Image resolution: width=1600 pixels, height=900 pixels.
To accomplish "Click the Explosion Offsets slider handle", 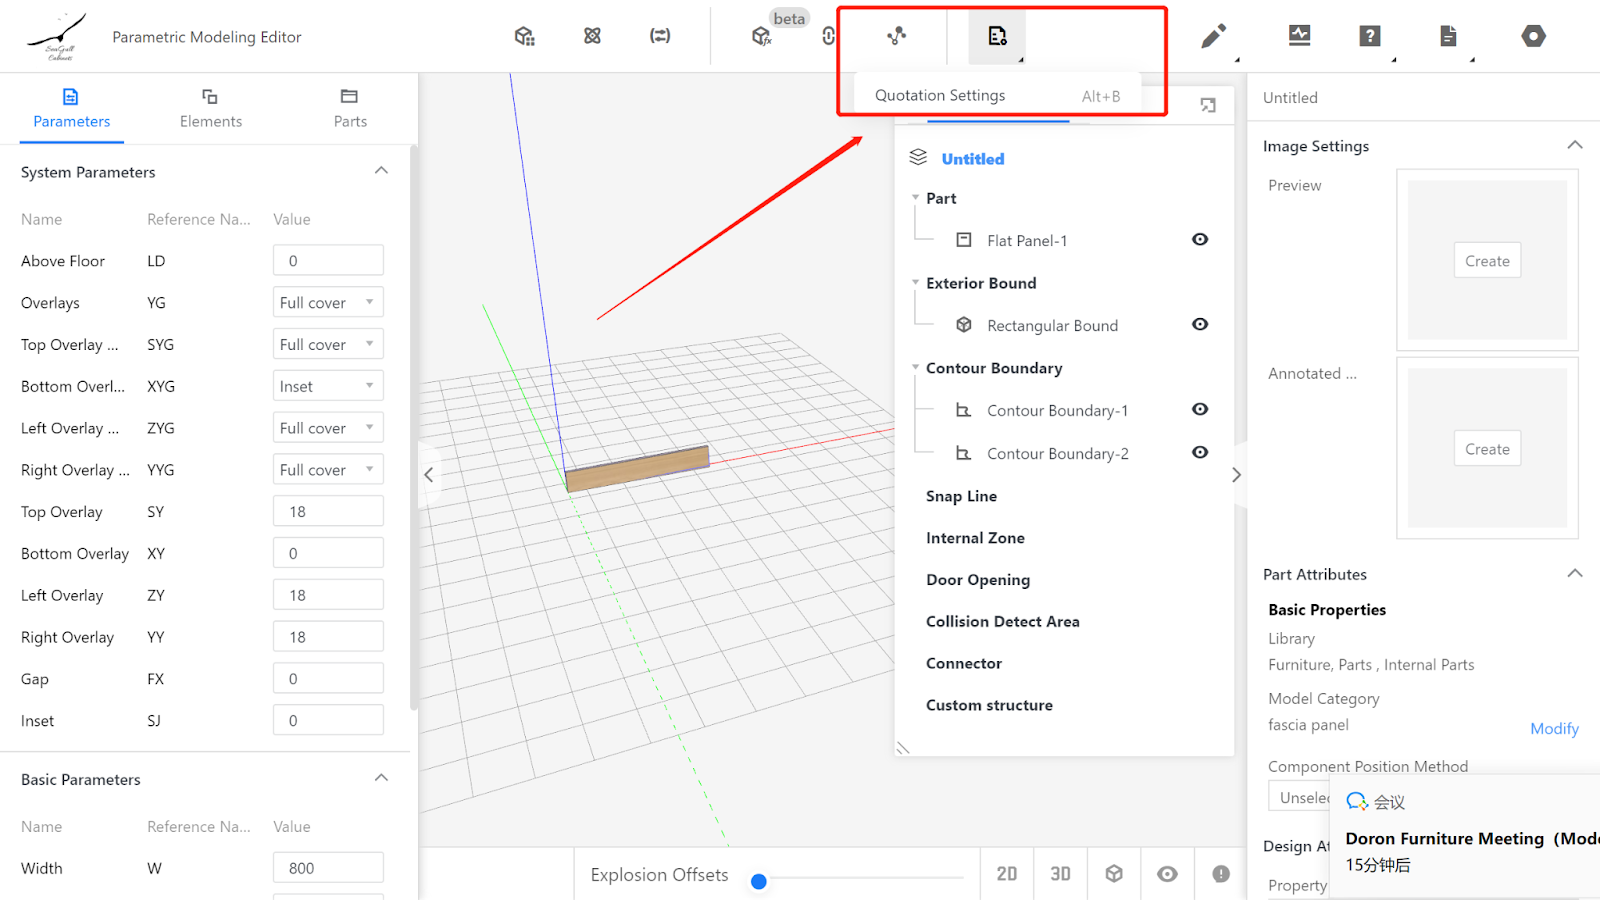I will tap(759, 881).
